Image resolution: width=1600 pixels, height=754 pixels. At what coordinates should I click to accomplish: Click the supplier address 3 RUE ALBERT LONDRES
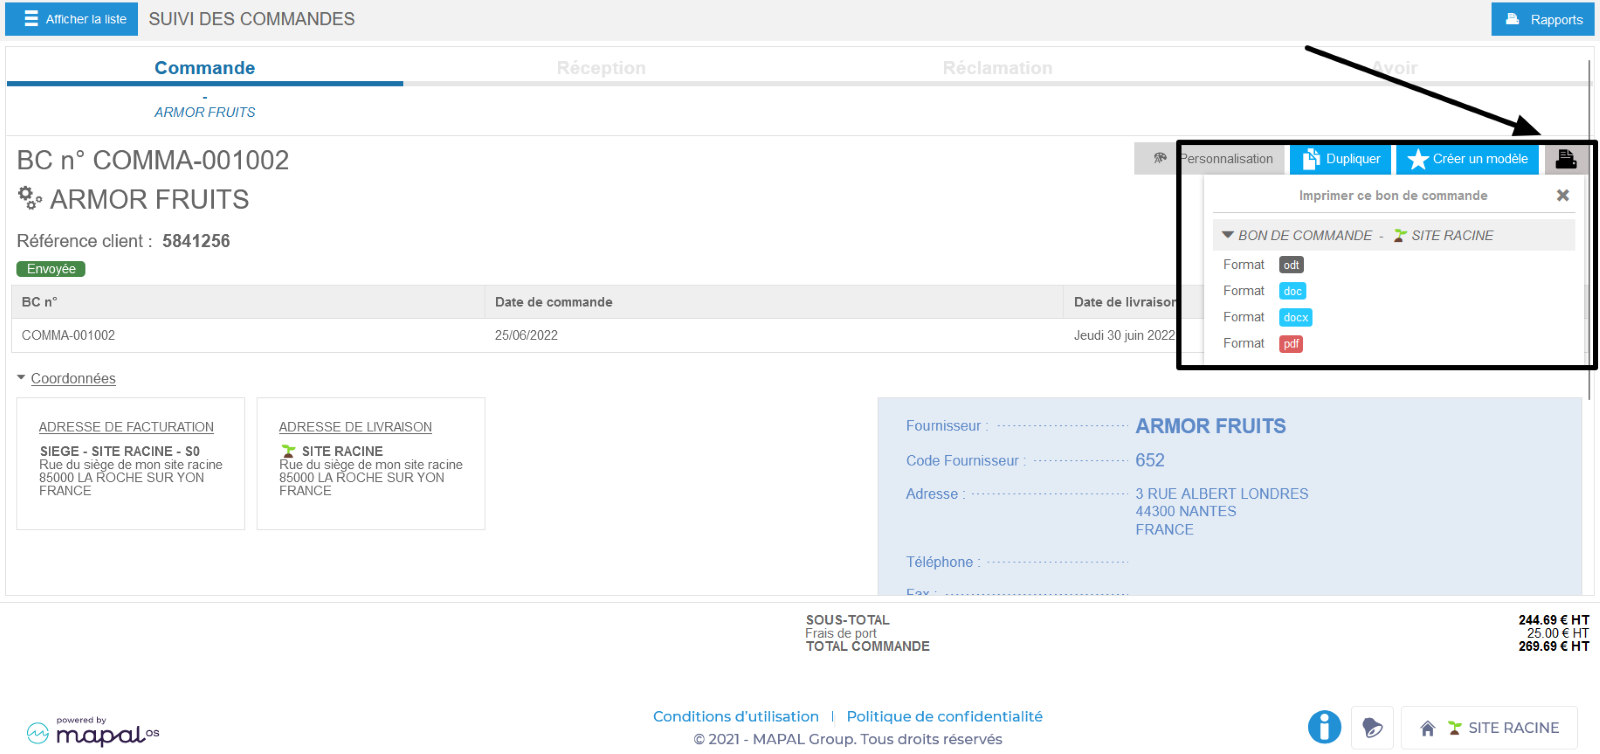tap(1222, 494)
